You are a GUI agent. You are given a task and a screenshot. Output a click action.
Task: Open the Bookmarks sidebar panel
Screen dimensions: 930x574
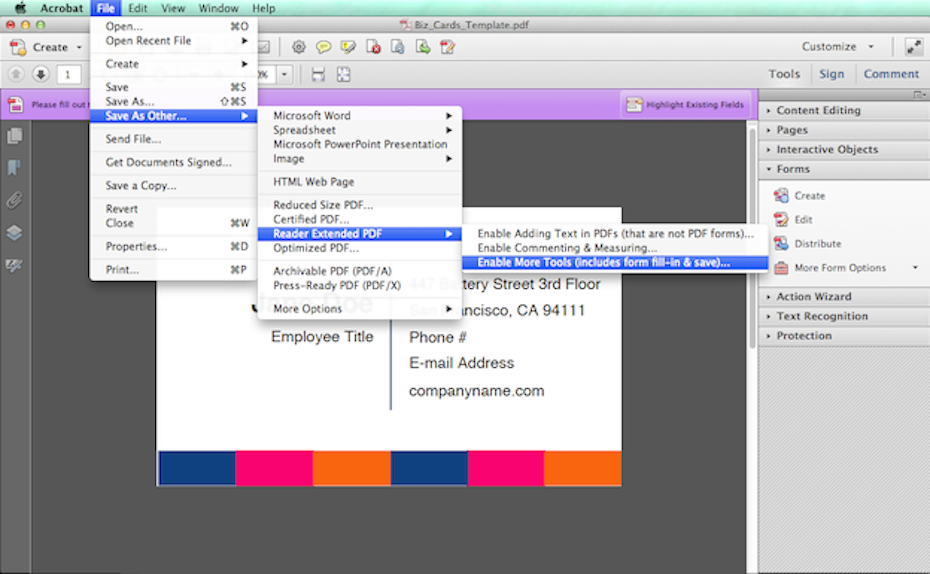click(14, 168)
